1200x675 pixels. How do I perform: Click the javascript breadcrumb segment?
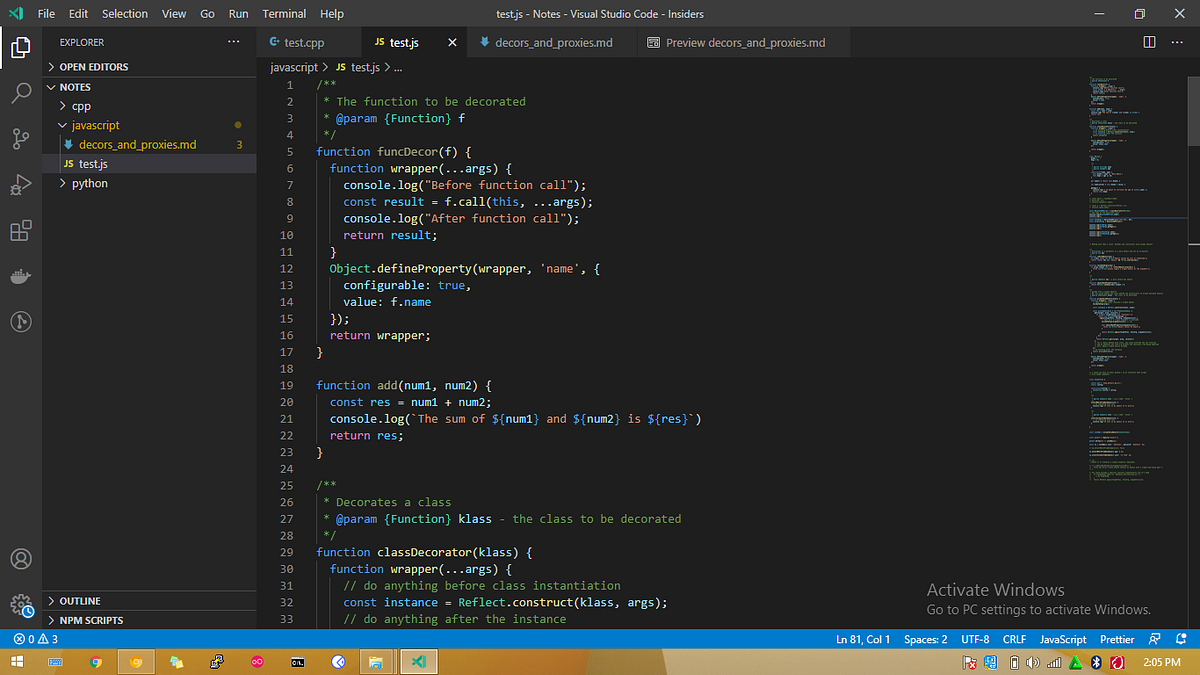[x=293, y=67]
